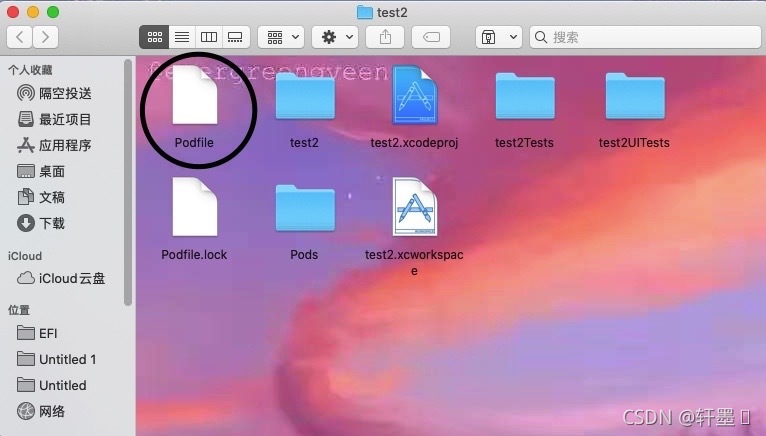Open Network (网络) in sidebar
This screenshot has width=766, height=436.
point(41,411)
